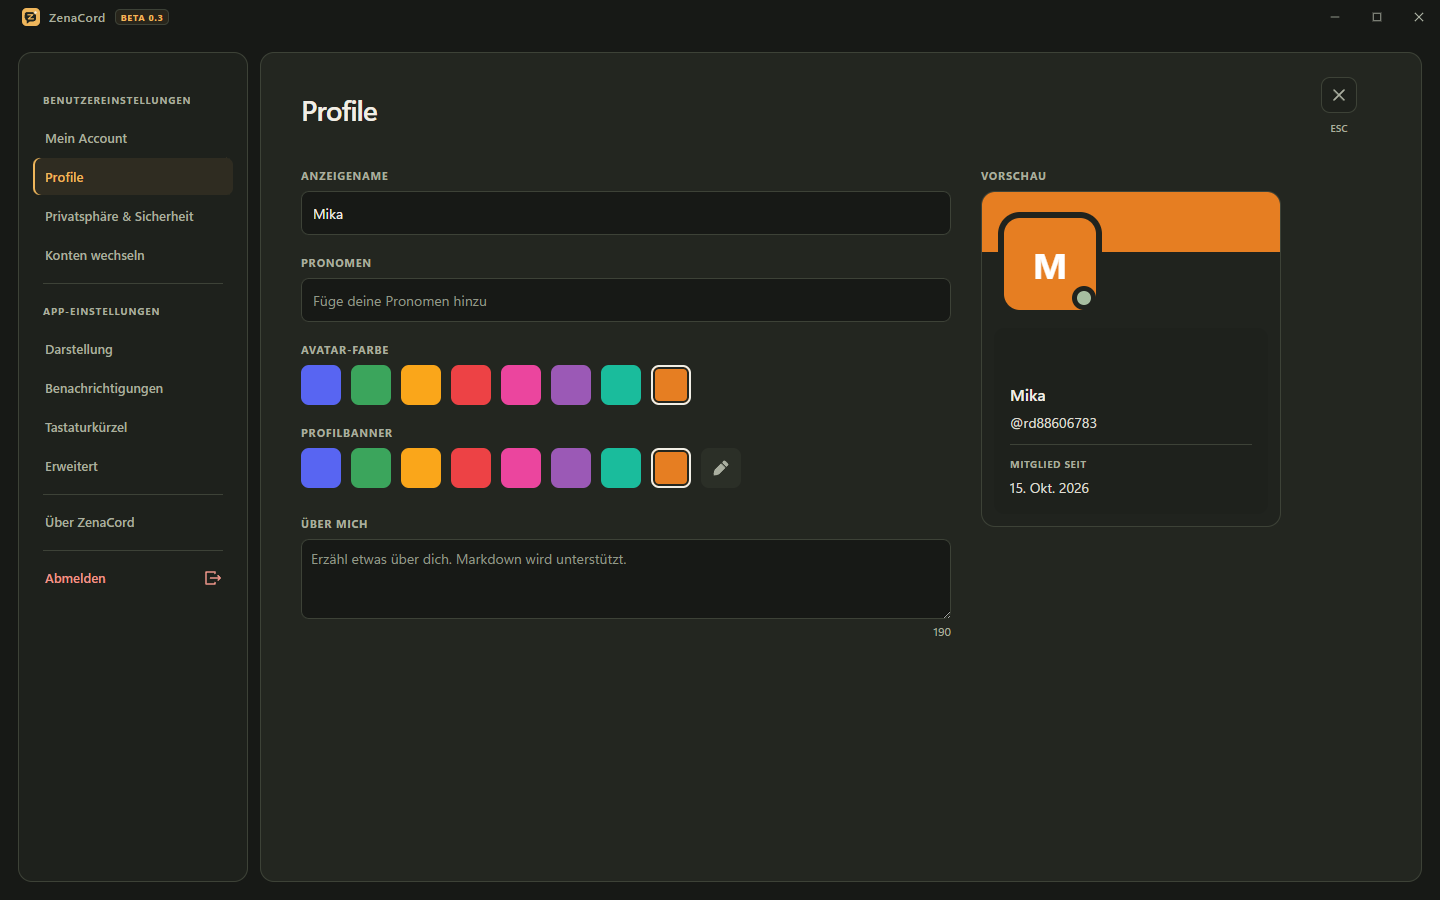This screenshot has width=1440, height=900.
Task: Set profile banner to green swatch
Action: pyautogui.click(x=371, y=468)
